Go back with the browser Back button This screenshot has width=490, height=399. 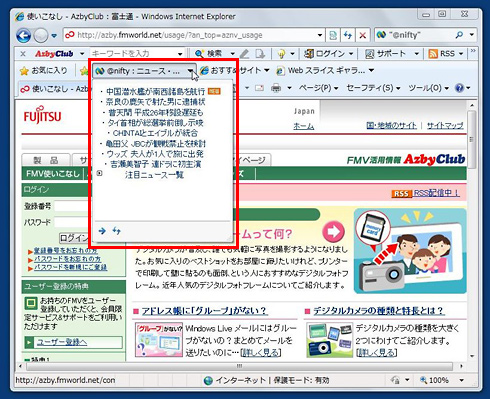(x=23, y=35)
